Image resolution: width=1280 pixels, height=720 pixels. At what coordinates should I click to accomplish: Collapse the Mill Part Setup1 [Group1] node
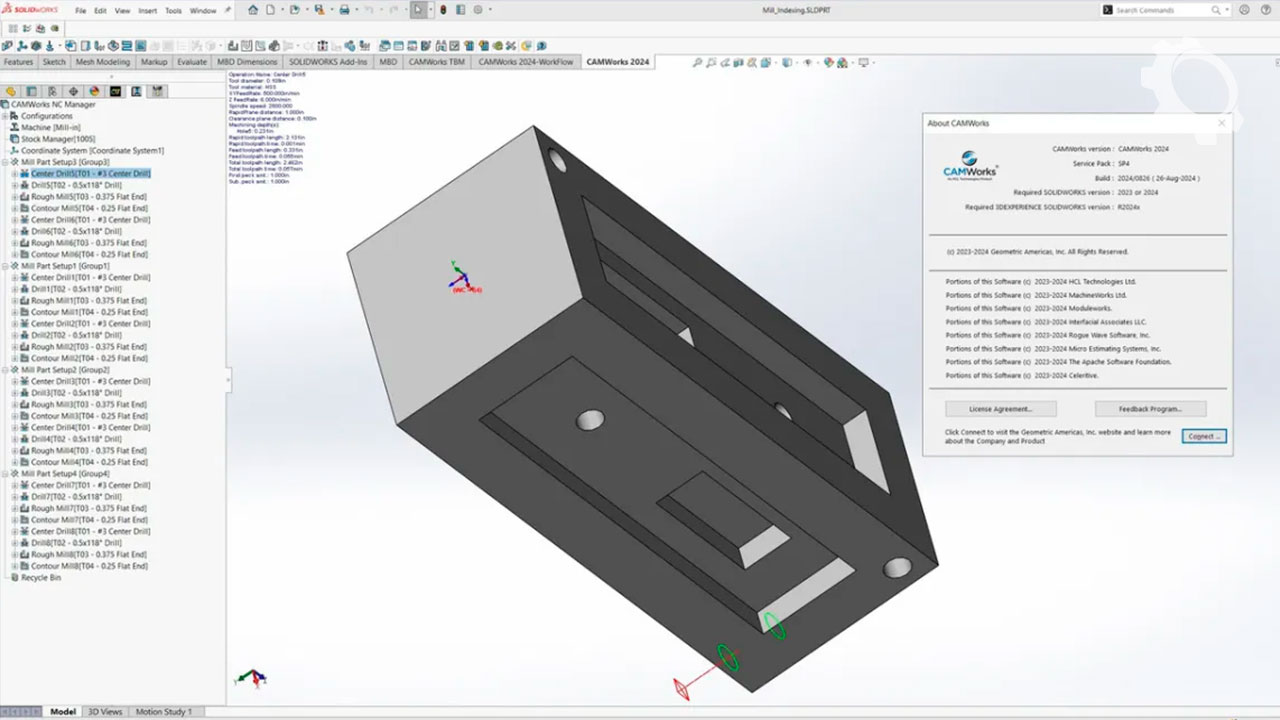(6, 266)
